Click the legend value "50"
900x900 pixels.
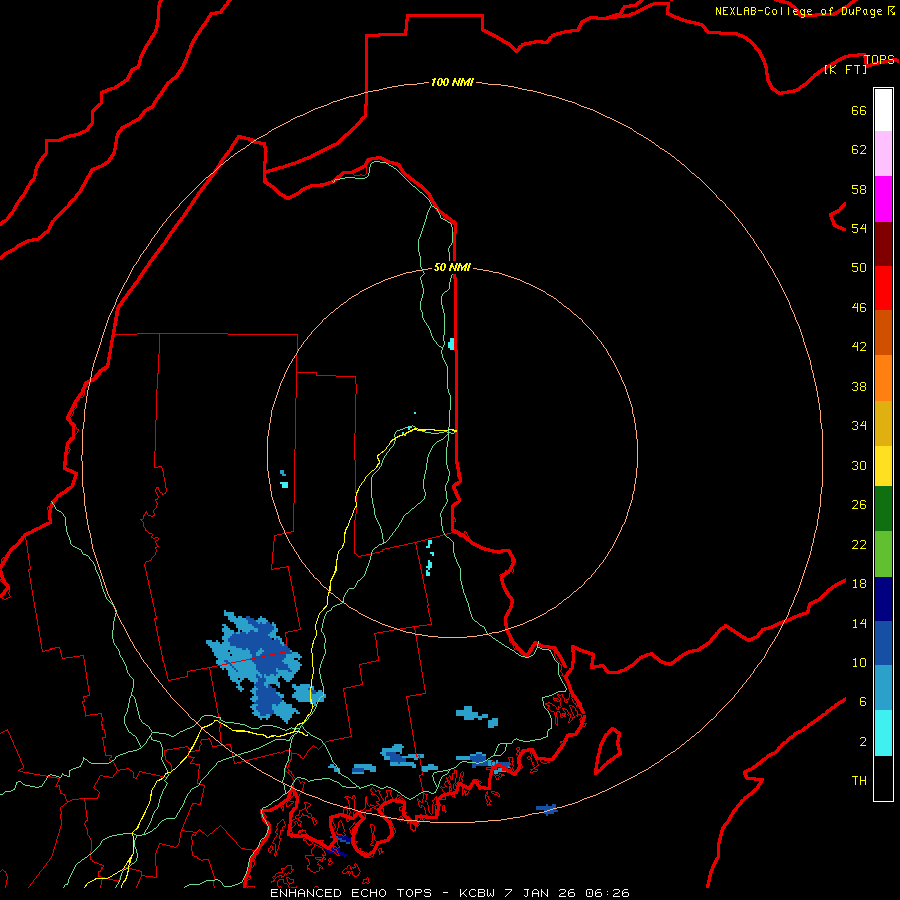point(859,267)
